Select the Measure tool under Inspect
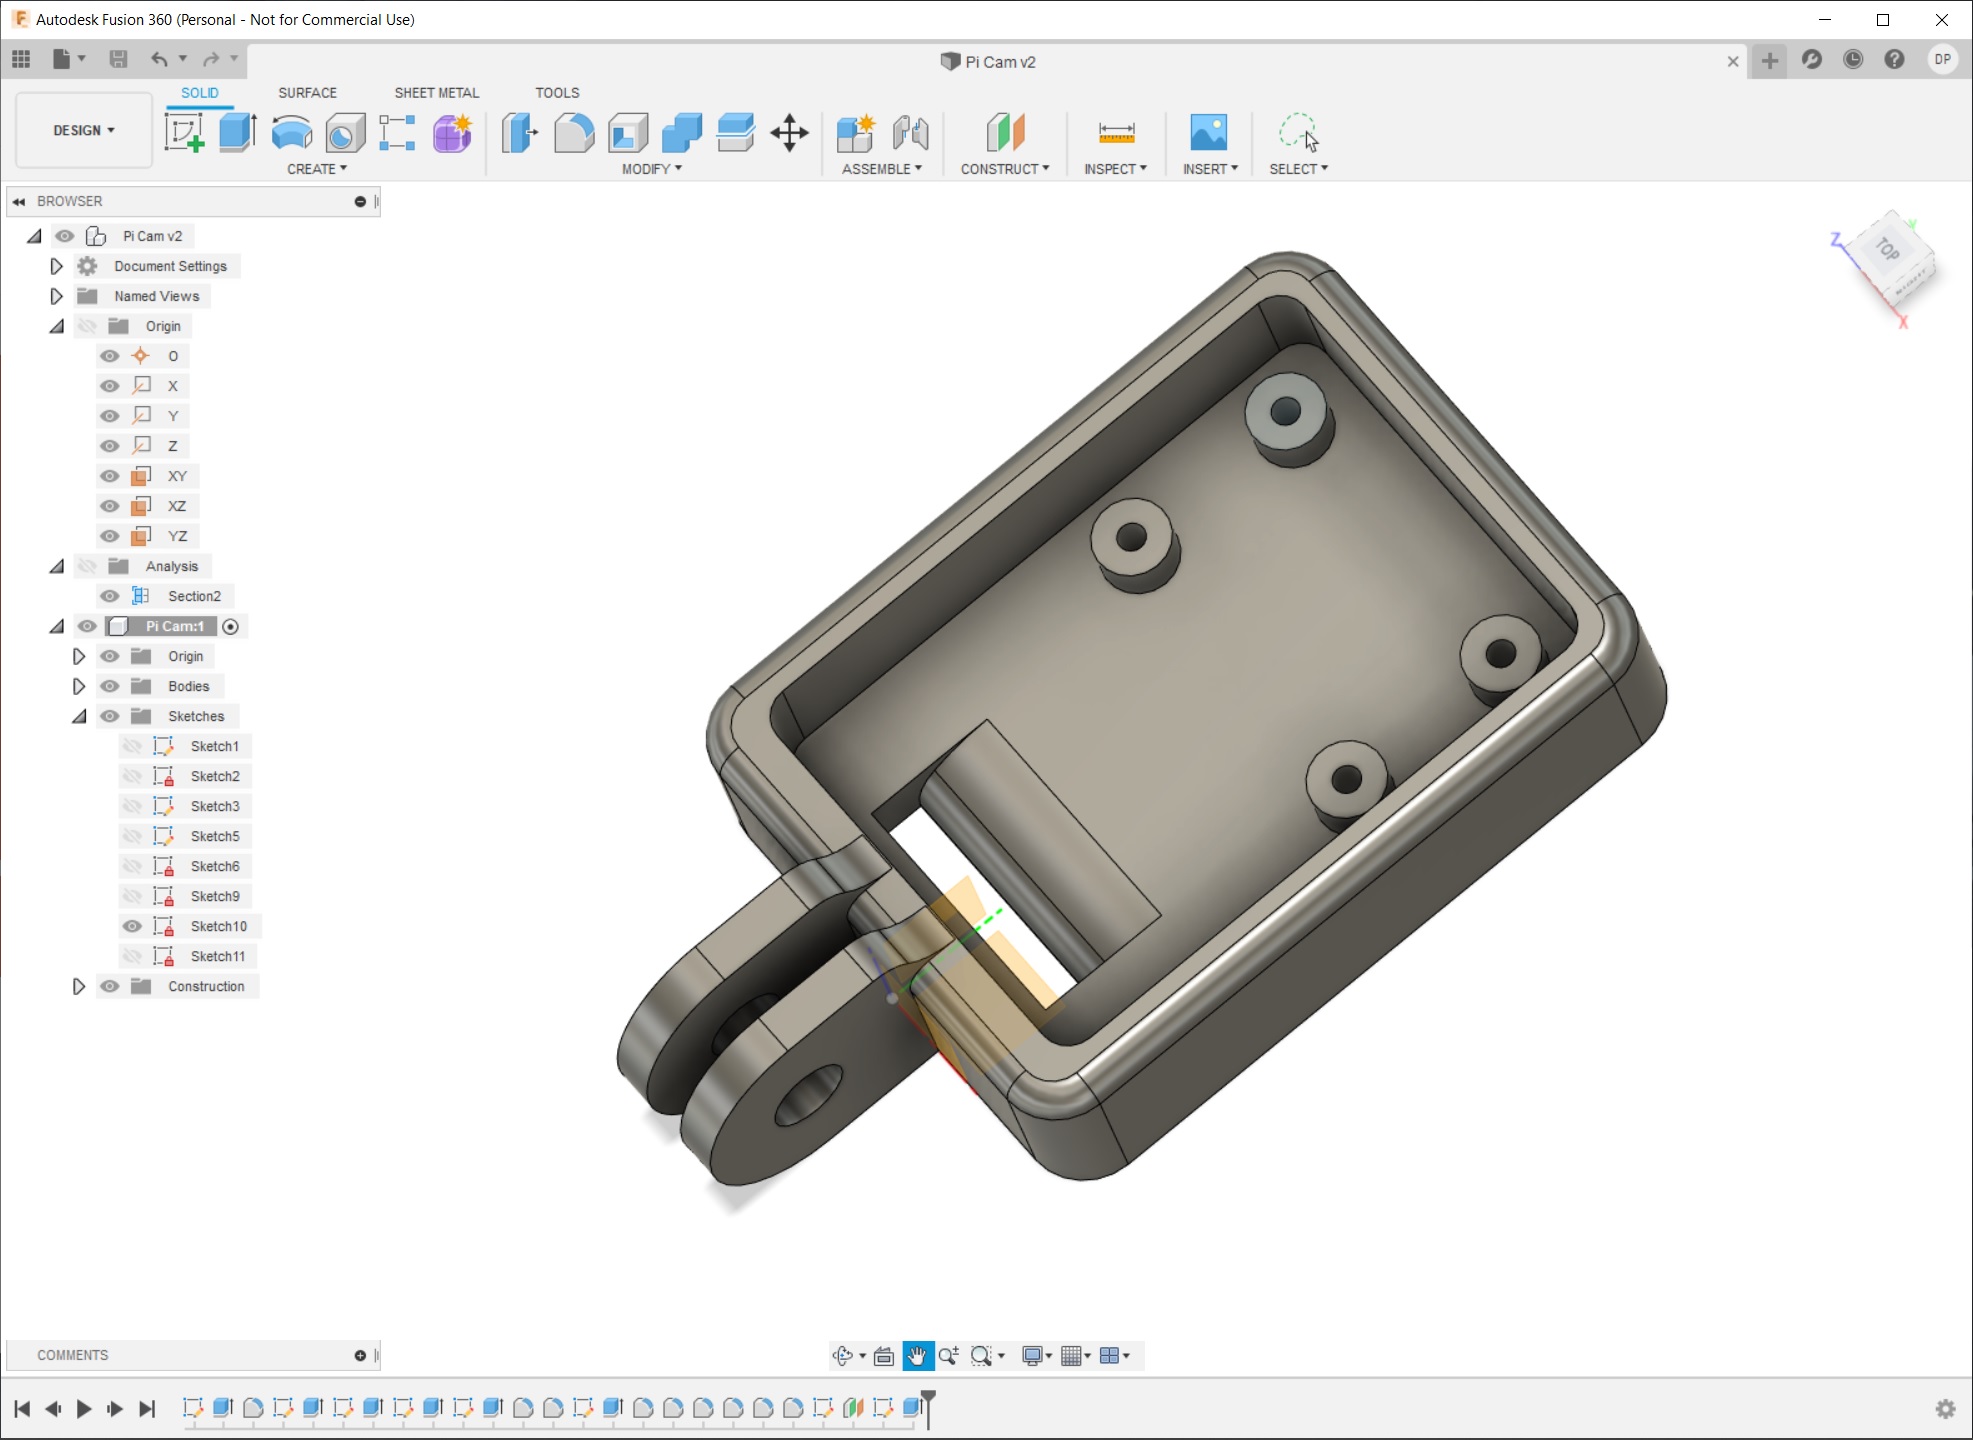1973x1440 pixels. (x=1116, y=132)
